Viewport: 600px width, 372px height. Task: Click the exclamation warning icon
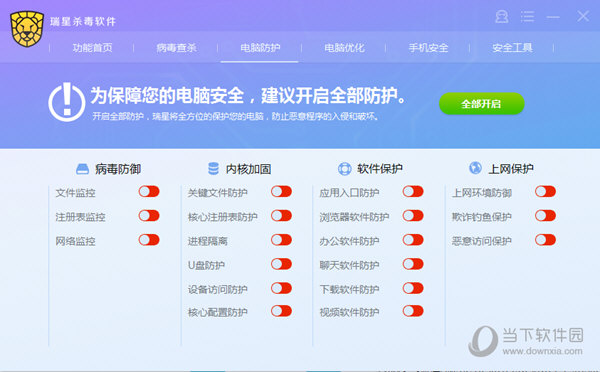click(x=67, y=102)
